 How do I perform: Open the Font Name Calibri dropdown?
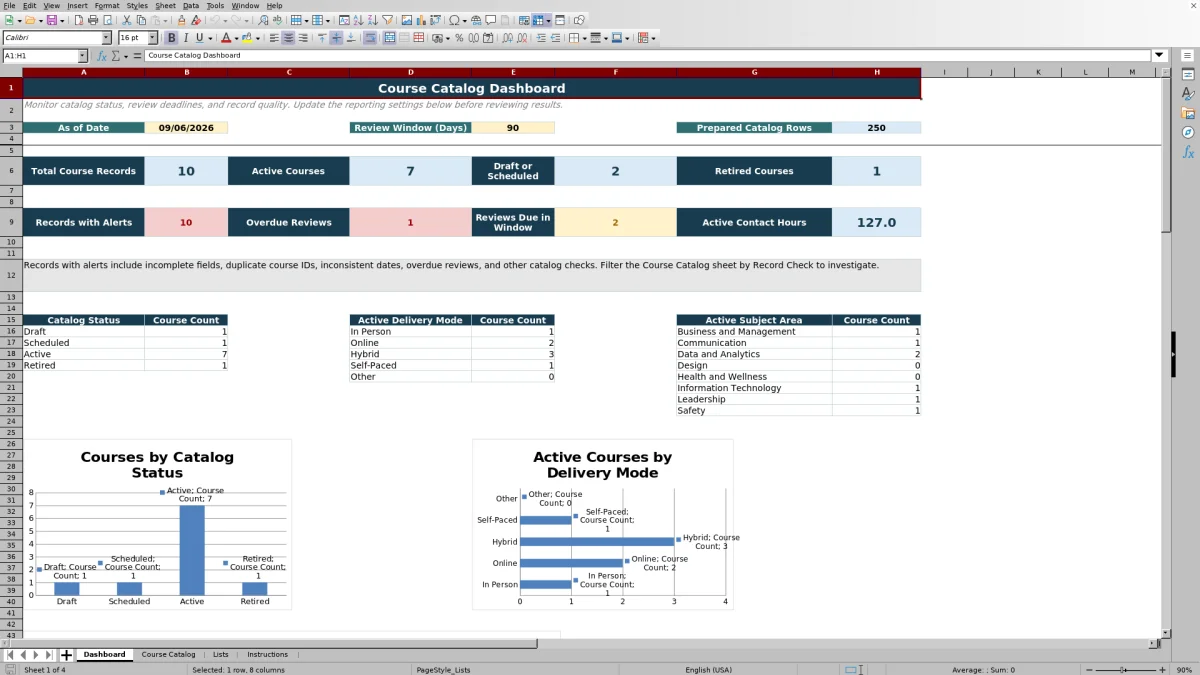click(x=106, y=38)
